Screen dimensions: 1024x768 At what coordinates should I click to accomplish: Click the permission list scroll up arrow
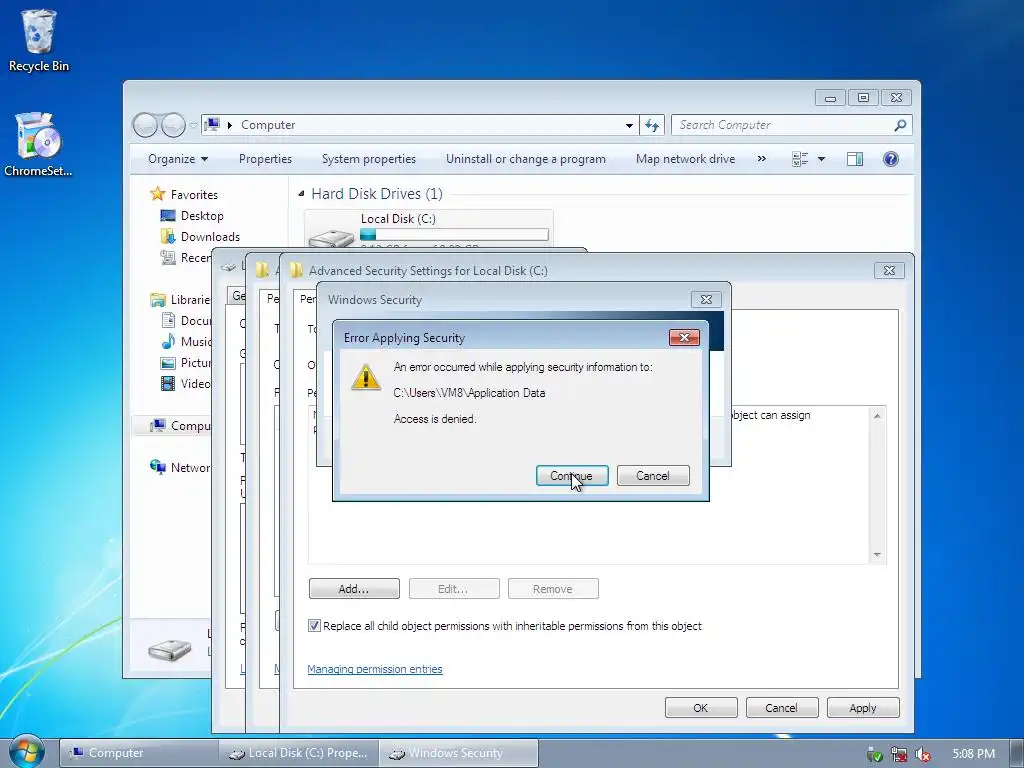pyautogui.click(x=877, y=415)
